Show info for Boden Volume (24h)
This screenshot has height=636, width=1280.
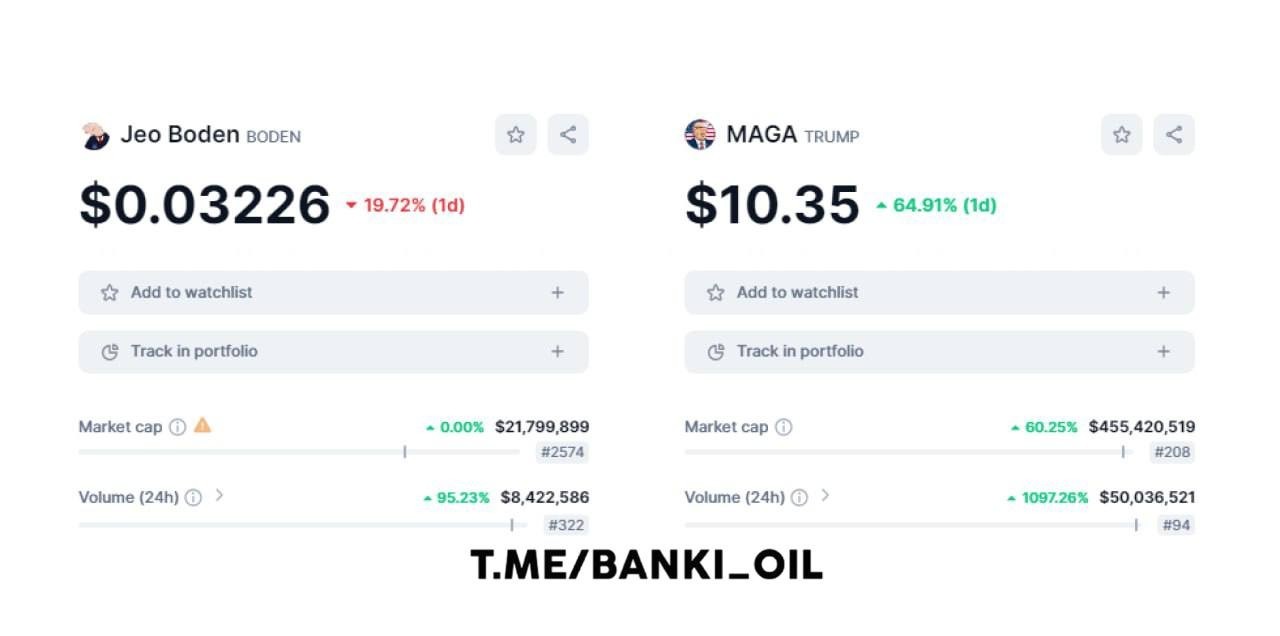click(193, 497)
